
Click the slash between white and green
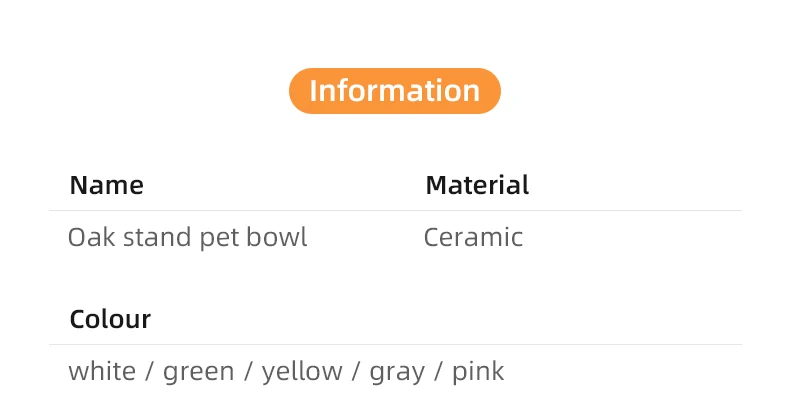pos(150,372)
